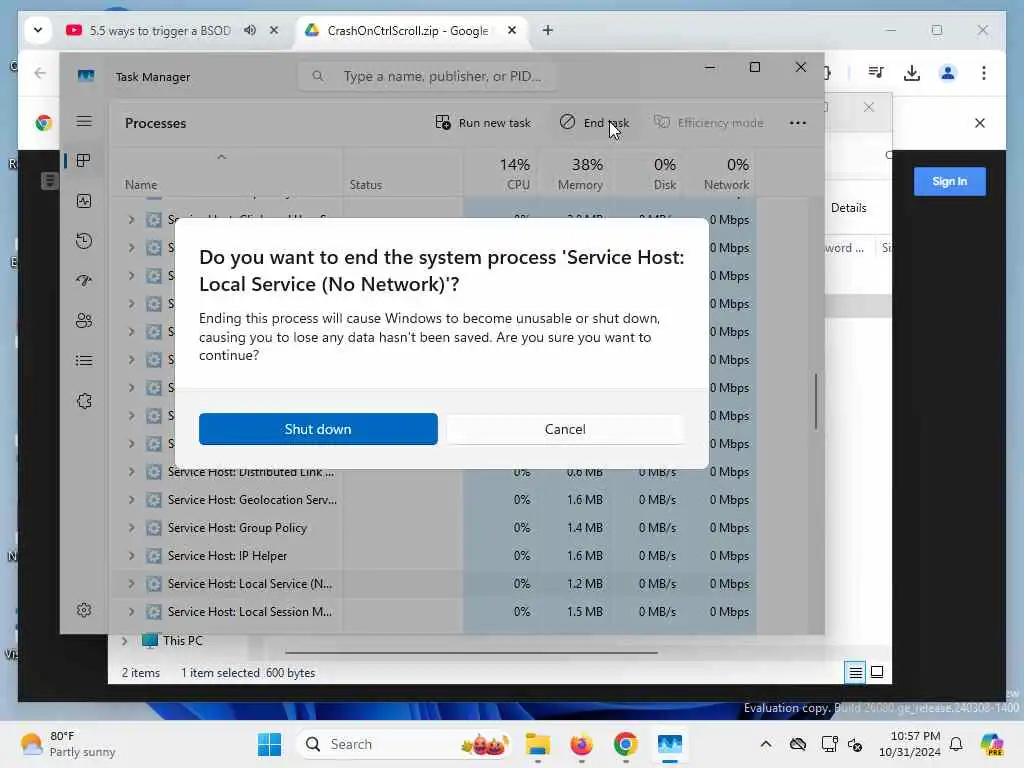
Task: Open the App history icon in sidebar
Action: coord(84,241)
